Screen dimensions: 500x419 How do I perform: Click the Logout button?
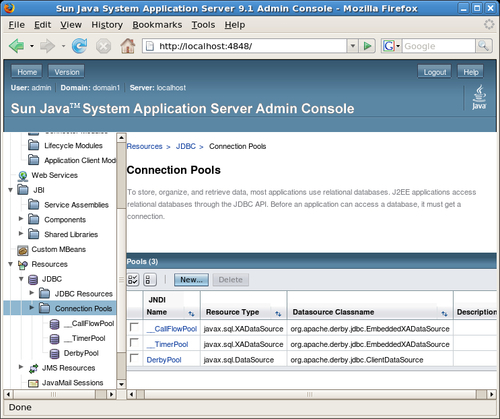tap(435, 72)
